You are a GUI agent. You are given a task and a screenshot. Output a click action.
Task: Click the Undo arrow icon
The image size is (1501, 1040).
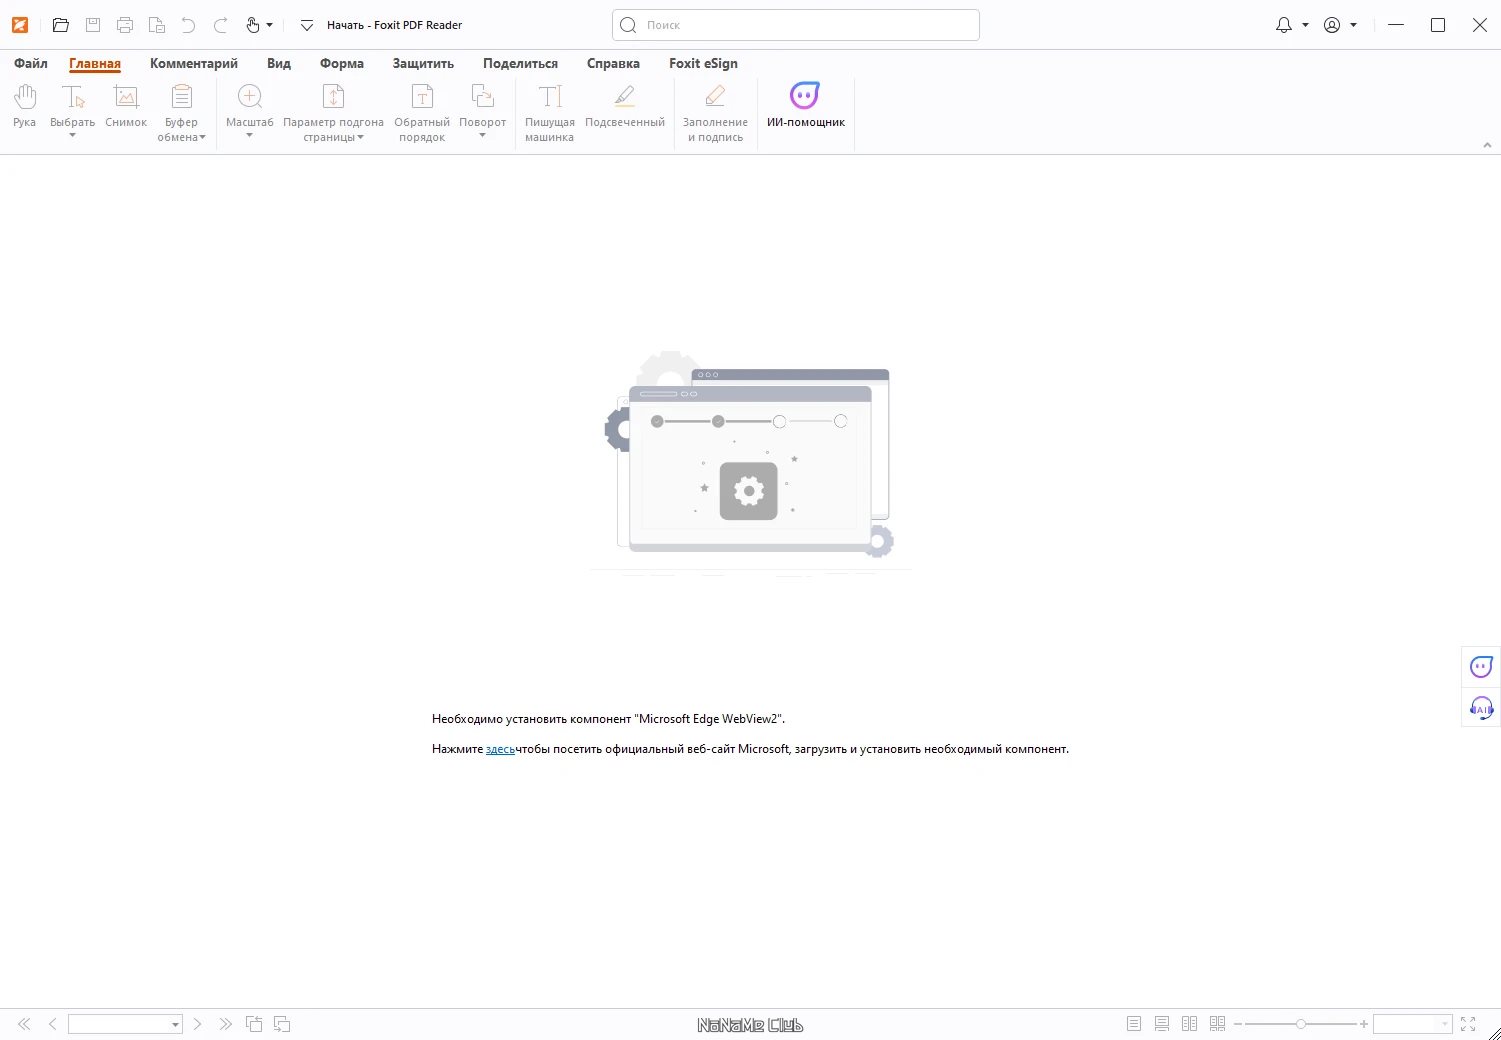click(188, 25)
